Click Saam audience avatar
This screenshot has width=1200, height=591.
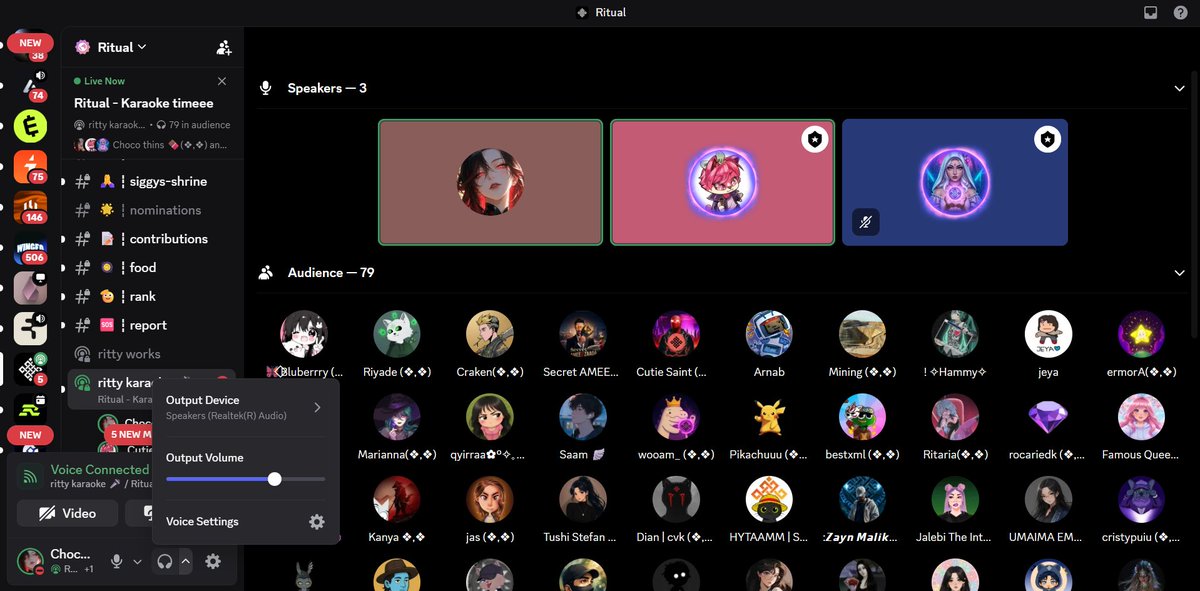point(583,417)
